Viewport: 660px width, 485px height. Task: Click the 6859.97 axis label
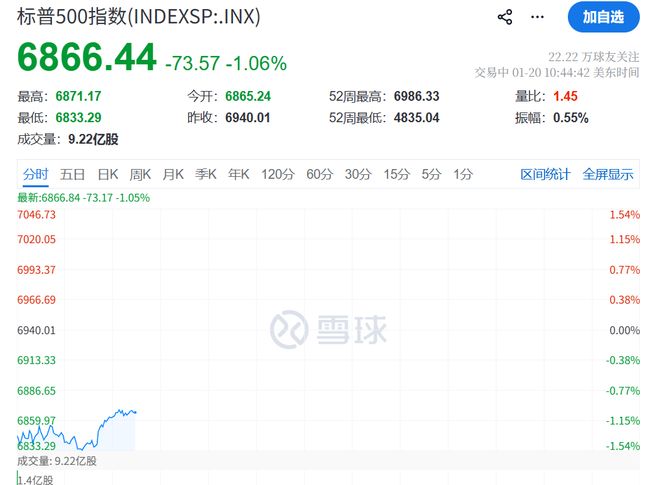(36, 421)
